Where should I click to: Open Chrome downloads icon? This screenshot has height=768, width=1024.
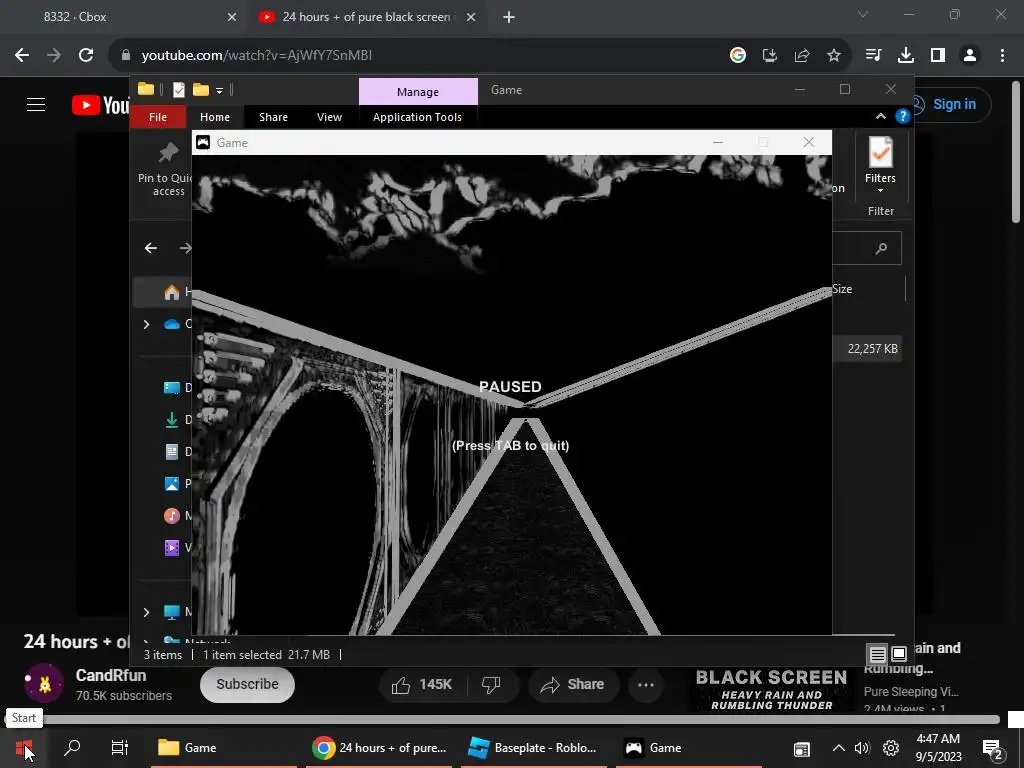pos(906,56)
